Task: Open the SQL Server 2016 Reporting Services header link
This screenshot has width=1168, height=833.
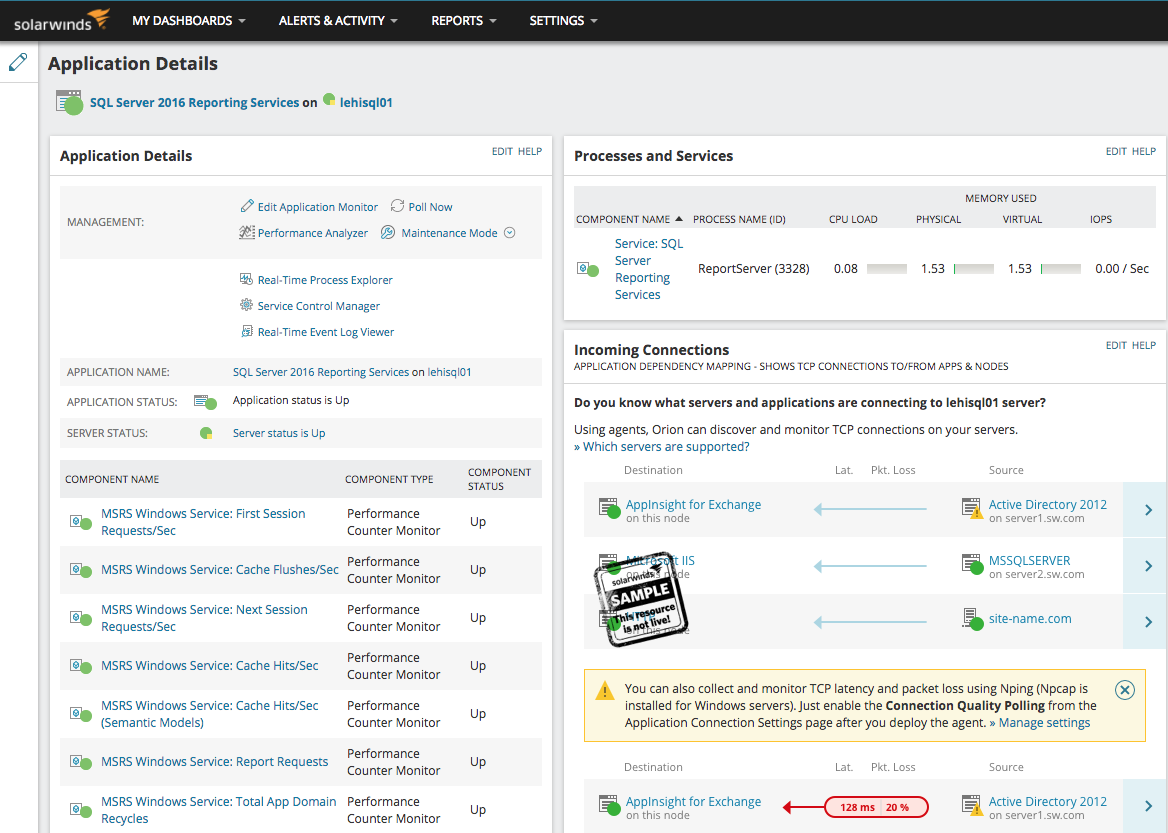Action: (194, 103)
